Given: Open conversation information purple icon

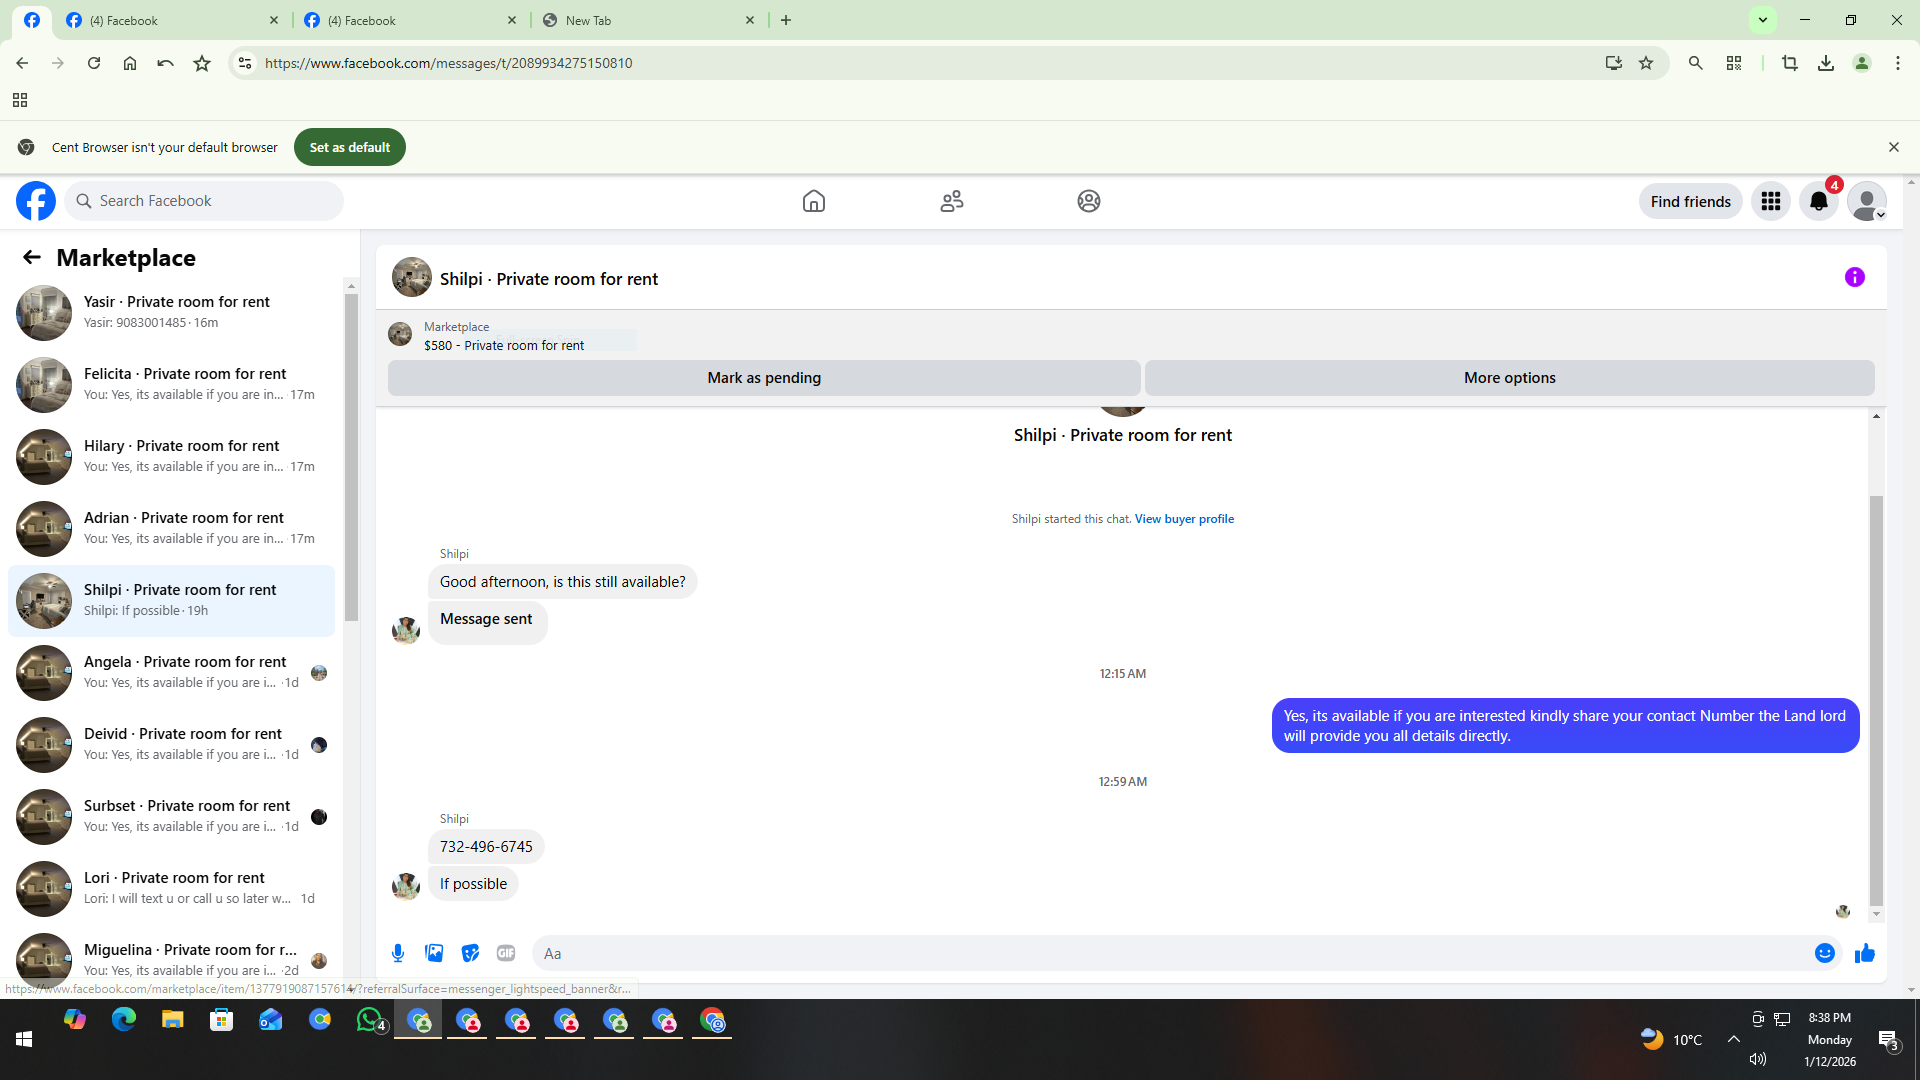Looking at the screenshot, I should [1854, 278].
